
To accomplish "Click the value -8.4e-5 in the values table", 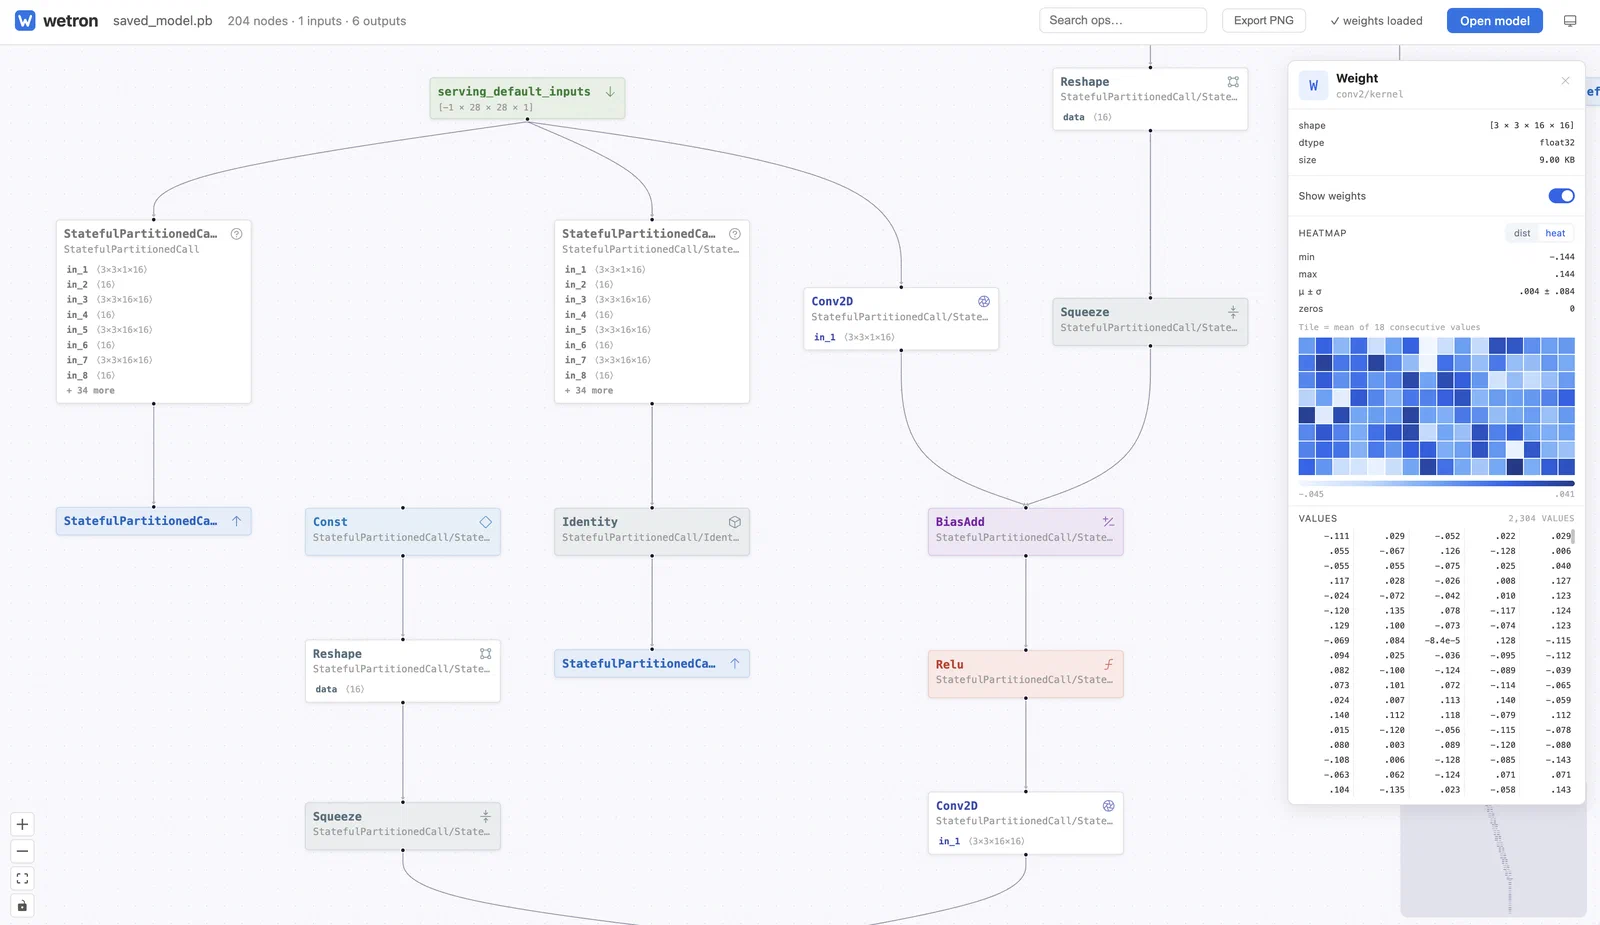I will click(1442, 641).
